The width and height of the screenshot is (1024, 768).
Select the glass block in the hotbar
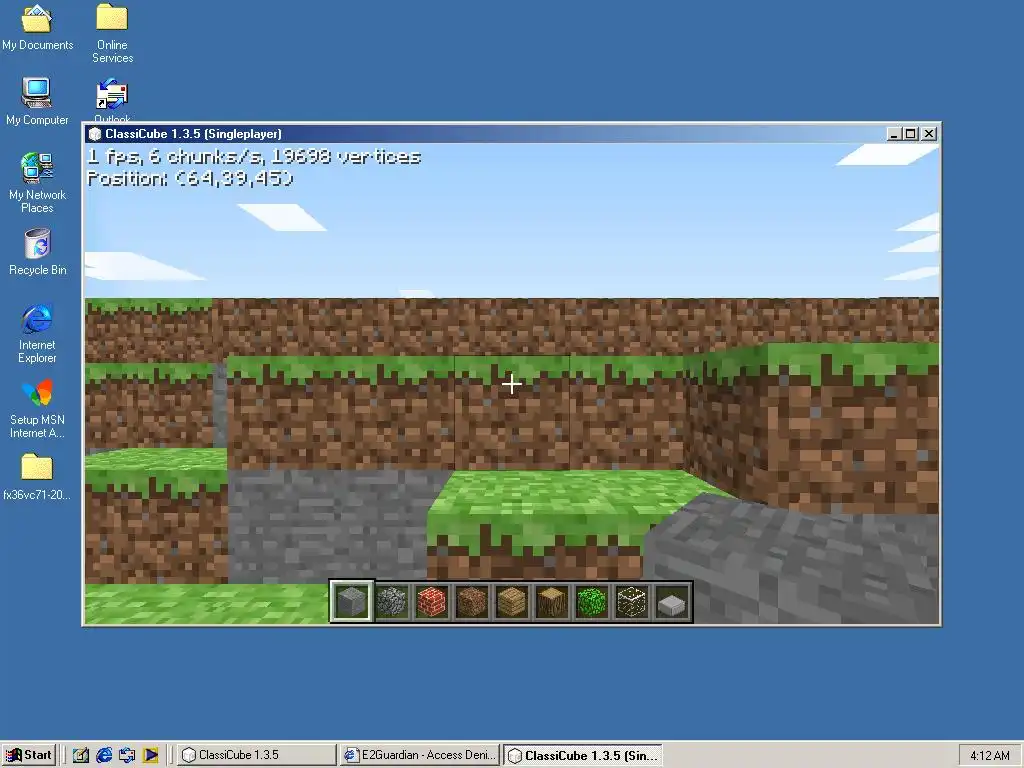coord(632,601)
